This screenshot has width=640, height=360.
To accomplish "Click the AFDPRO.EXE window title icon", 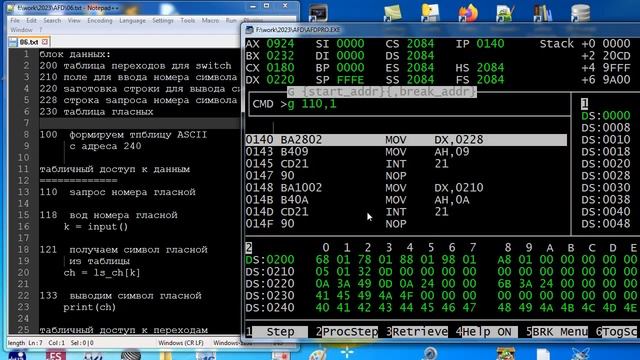I will pyautogui.click(x=249, y=30).
